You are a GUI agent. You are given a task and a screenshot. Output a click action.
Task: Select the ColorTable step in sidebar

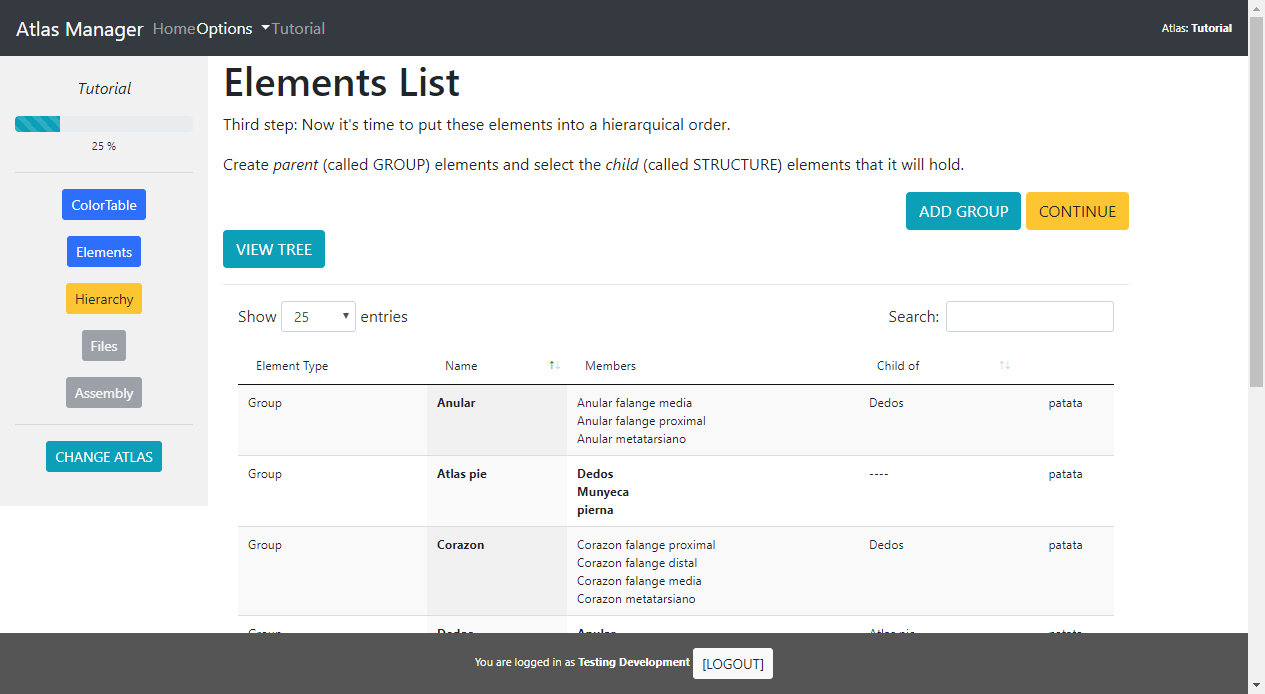tap(104, 205)
